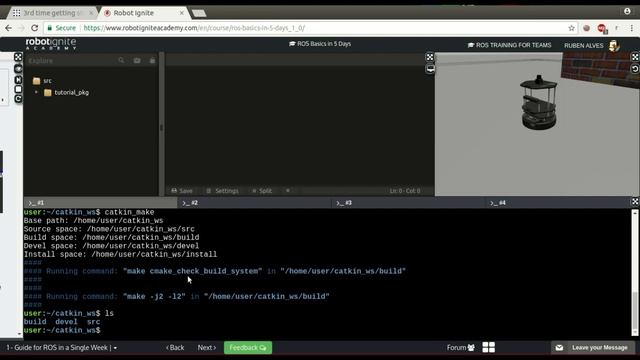Click the Robot Ignite Academy logo
Image resolution: width=640 pixels, height=360 pixels.
pos(51,44)
